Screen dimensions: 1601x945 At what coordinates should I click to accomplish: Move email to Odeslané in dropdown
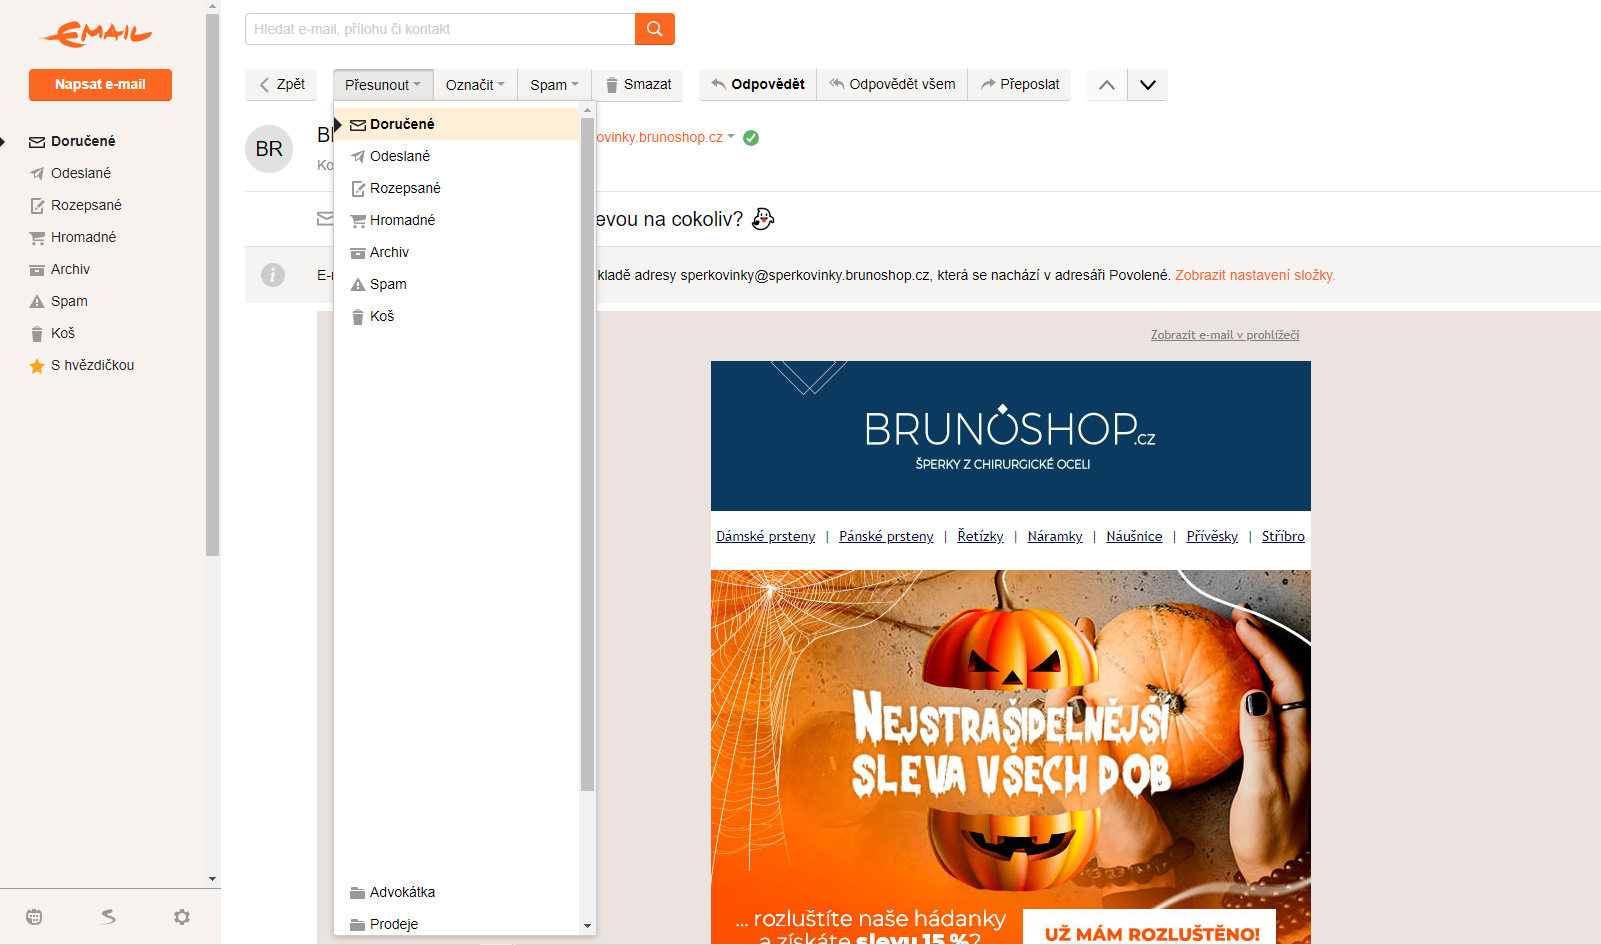[x=456, y=156]
